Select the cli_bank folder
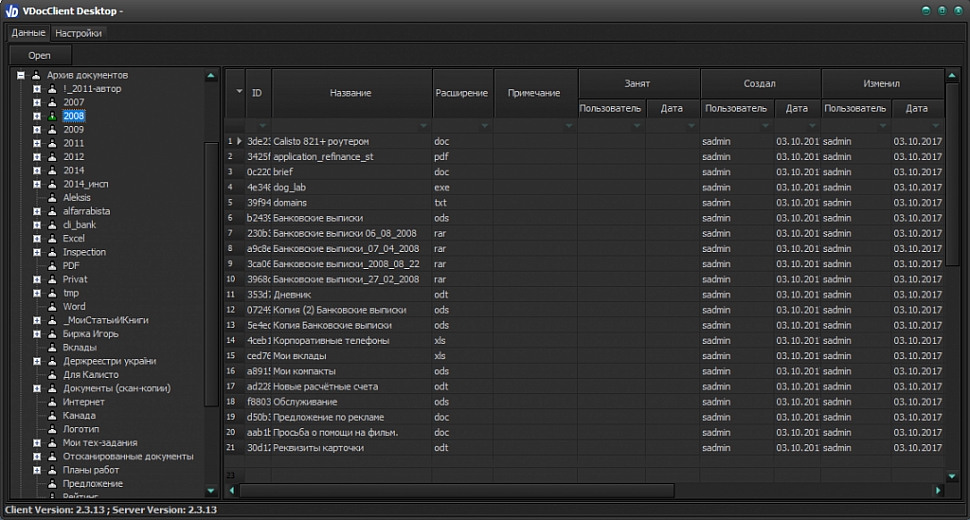 click(x=79, y=225)
